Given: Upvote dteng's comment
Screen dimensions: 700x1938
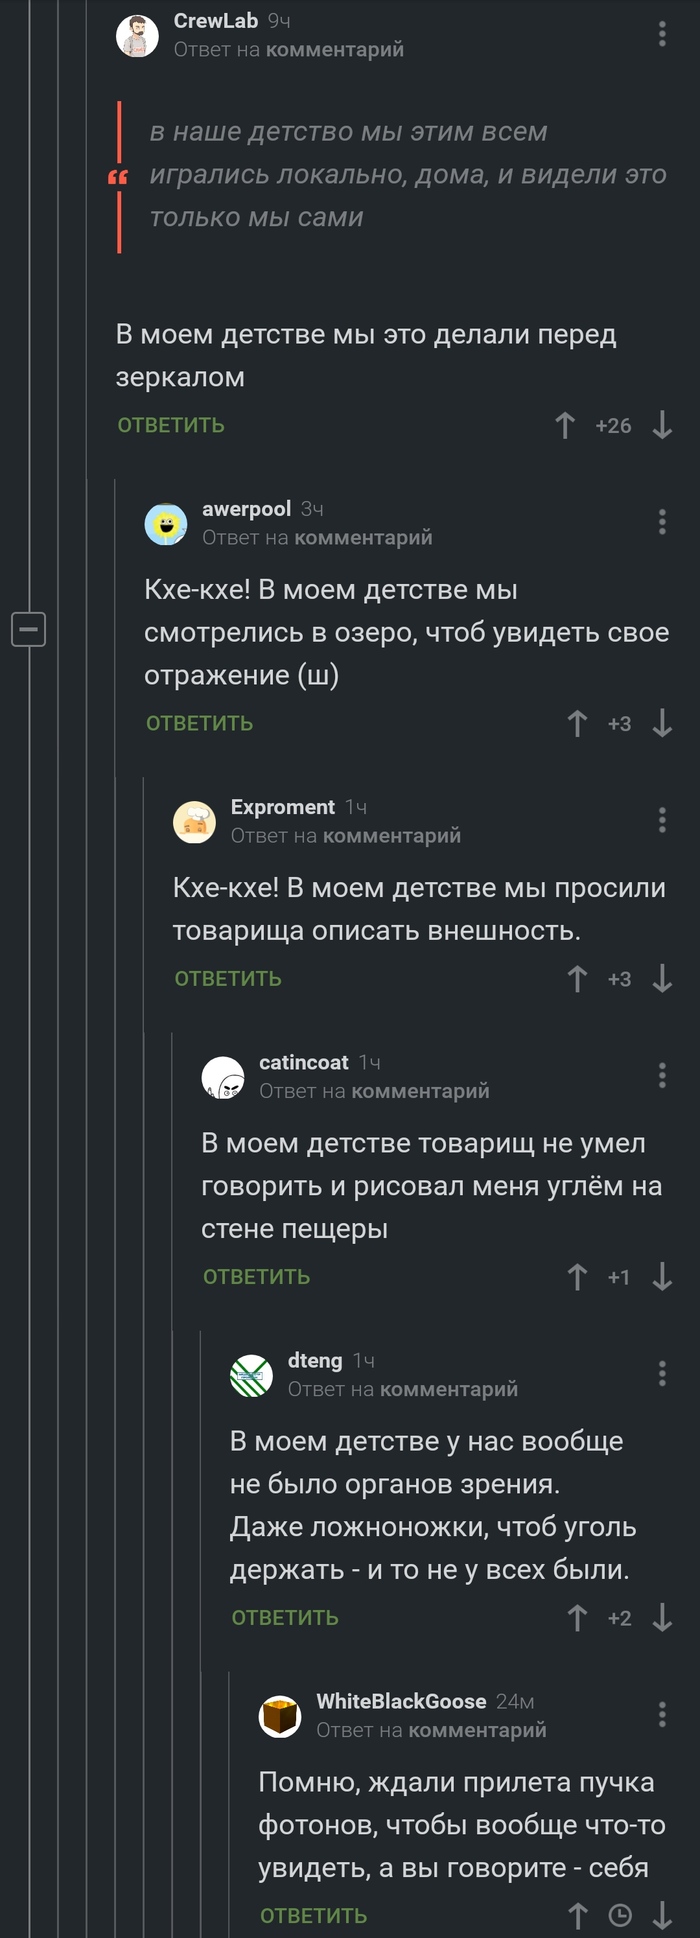Looking at the screenshot, I should 578,1617.
